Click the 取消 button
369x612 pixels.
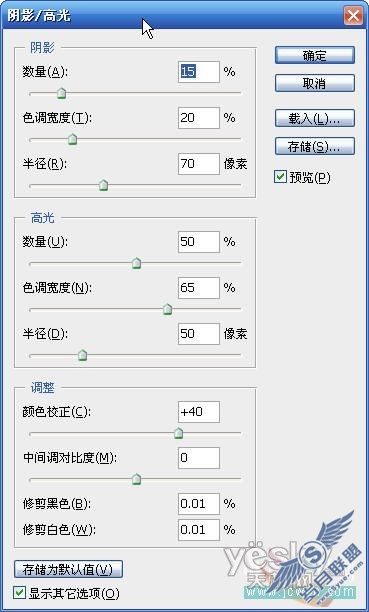pos(315,83)
